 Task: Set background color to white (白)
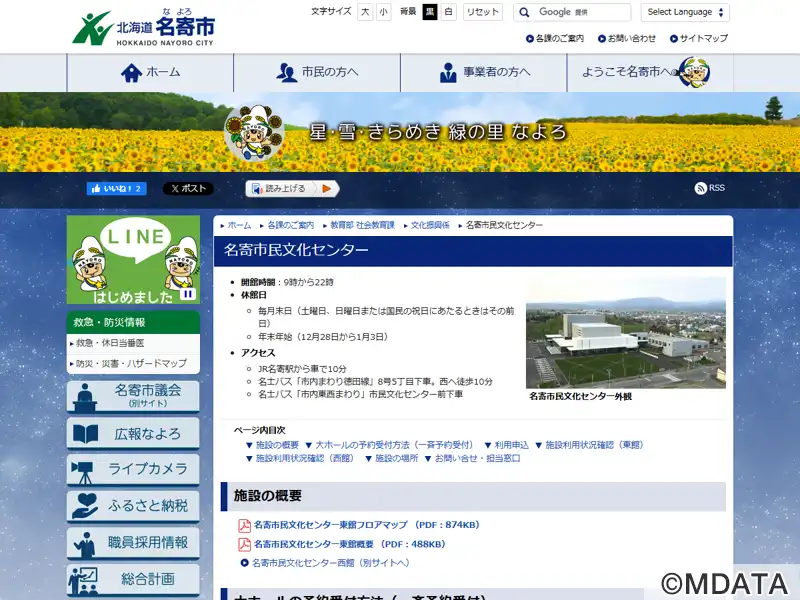click(x=448, y=12)
